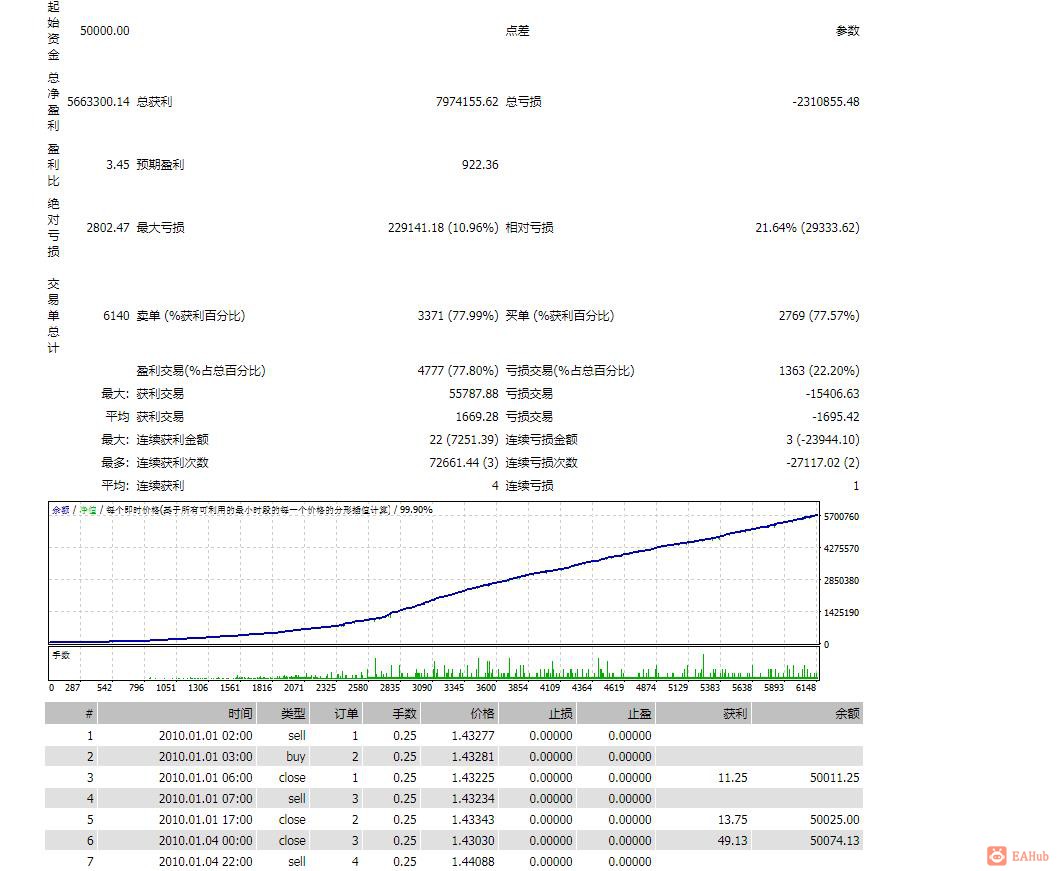Select the balance cell 50011.25

coord(835,778)
